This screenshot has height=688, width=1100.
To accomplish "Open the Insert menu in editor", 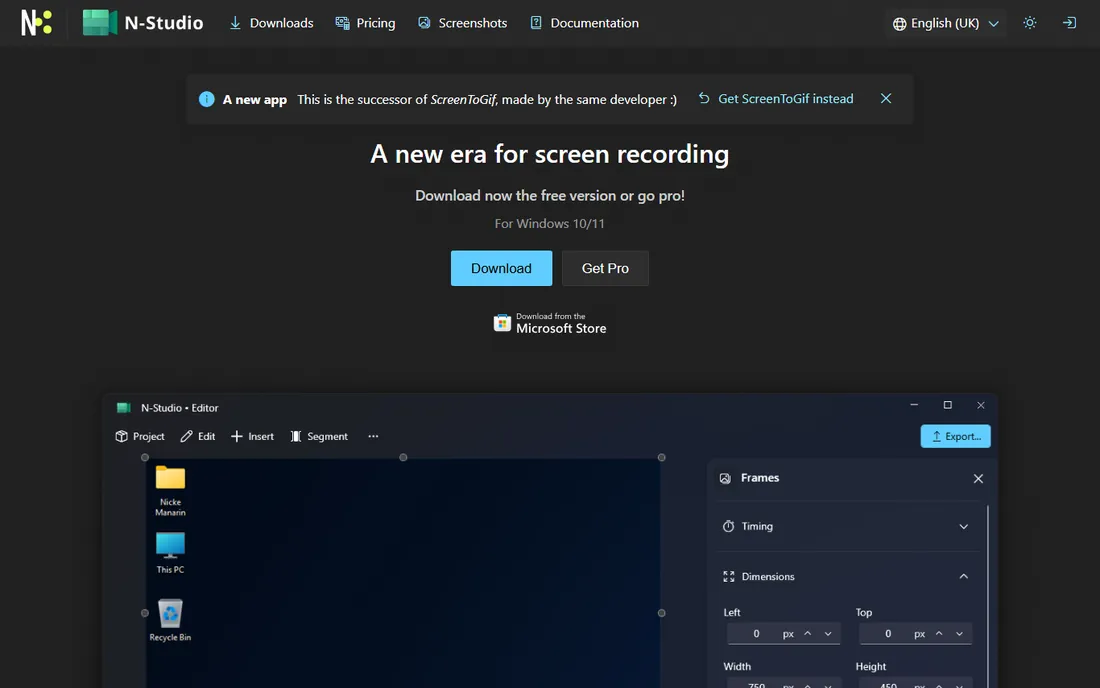I will pos(253,436).
